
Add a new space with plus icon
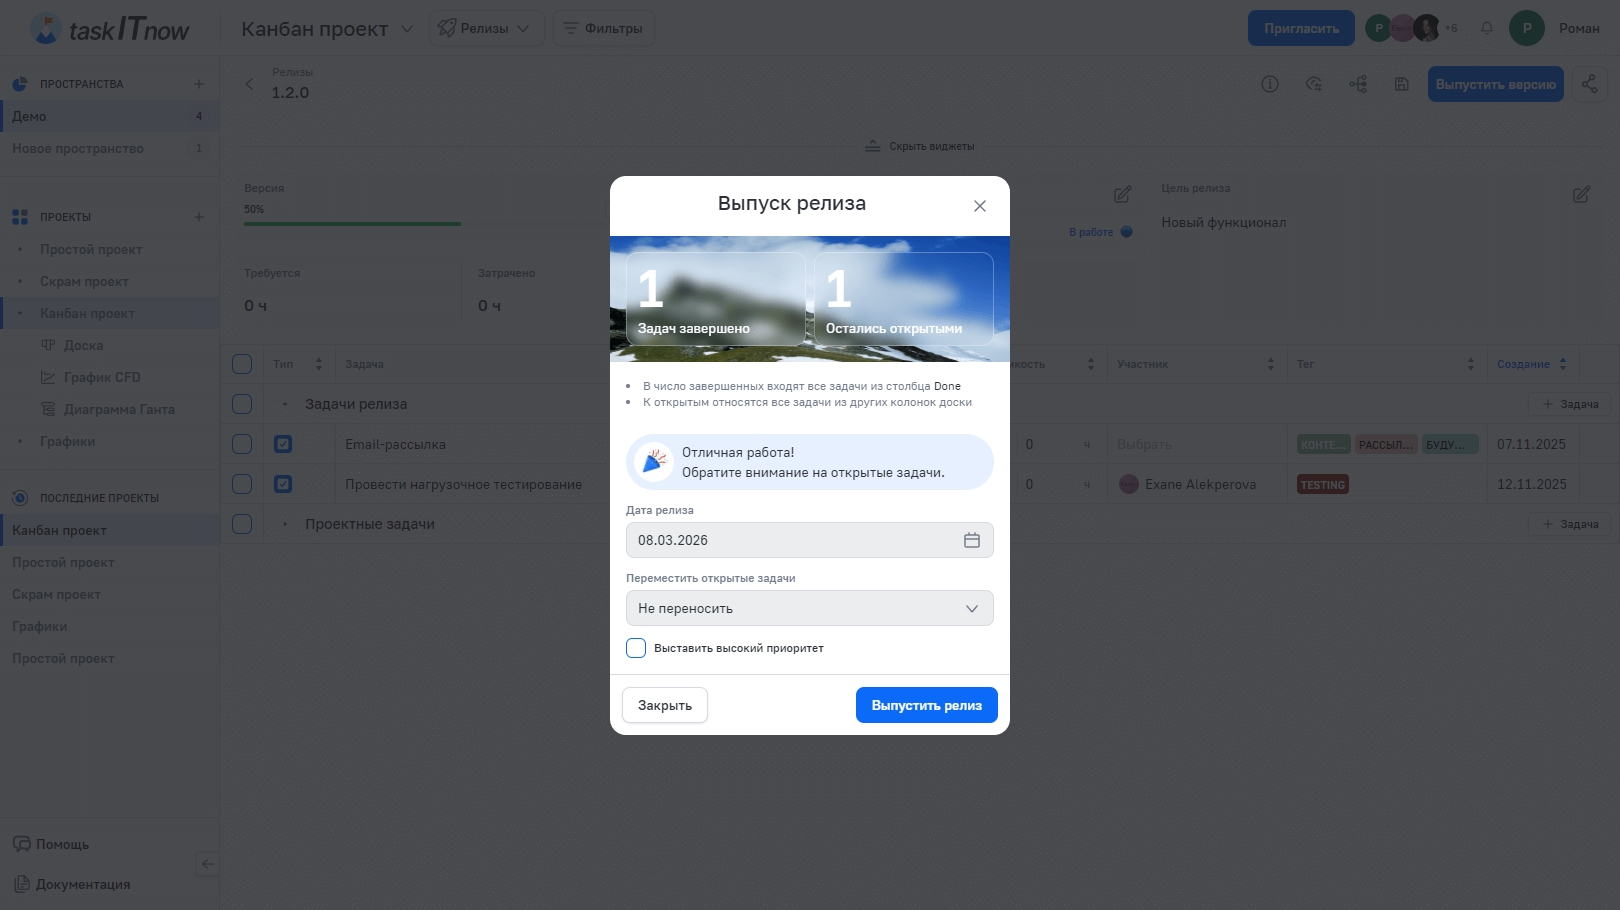pos(198,84)
